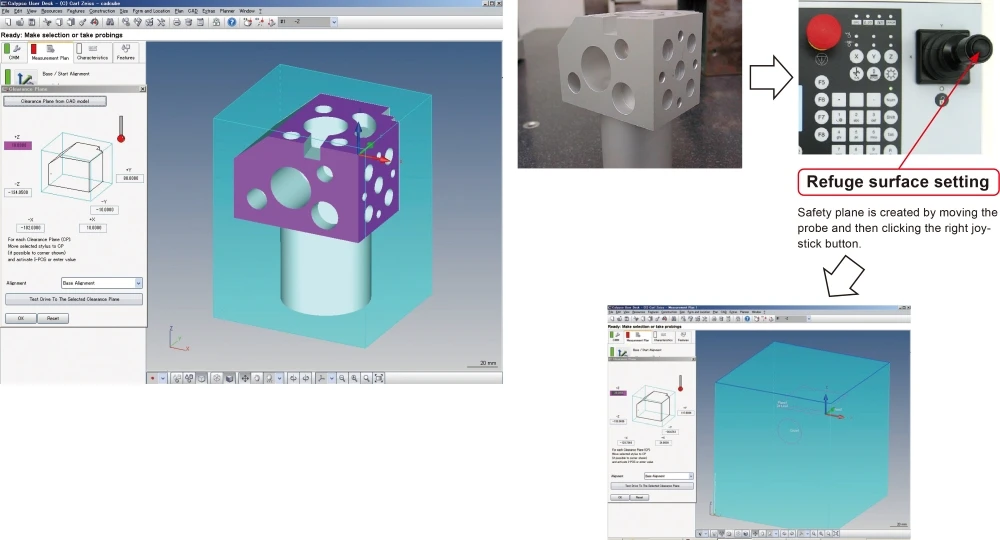Viewport: 1000px width, 540px height.
Task: Click the Print icon in the toolbar
Action: [x=177, y=20]
